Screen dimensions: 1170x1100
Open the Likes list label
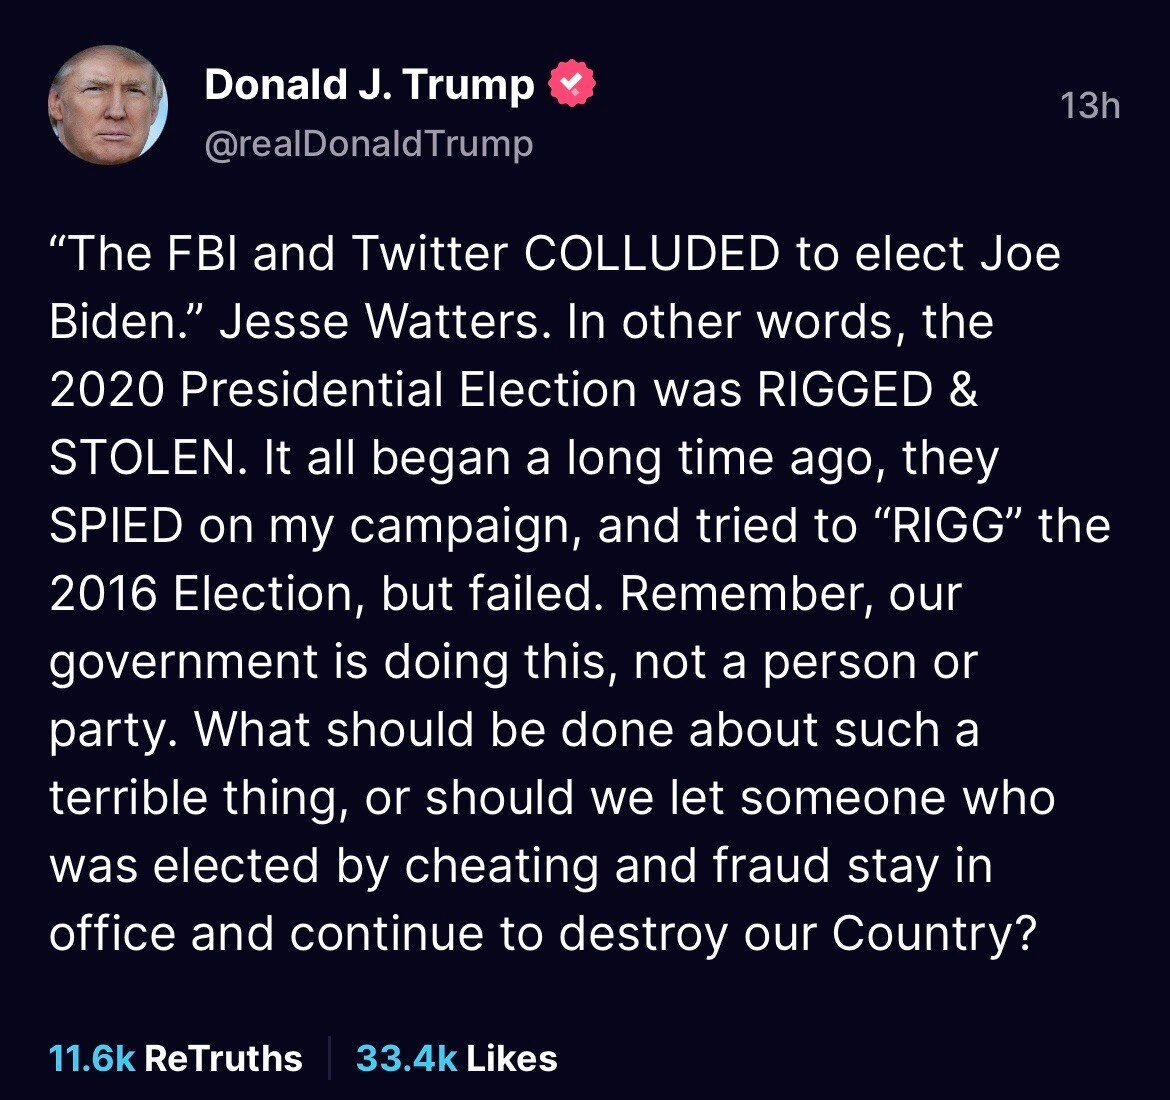click(x=512, y=1058)
